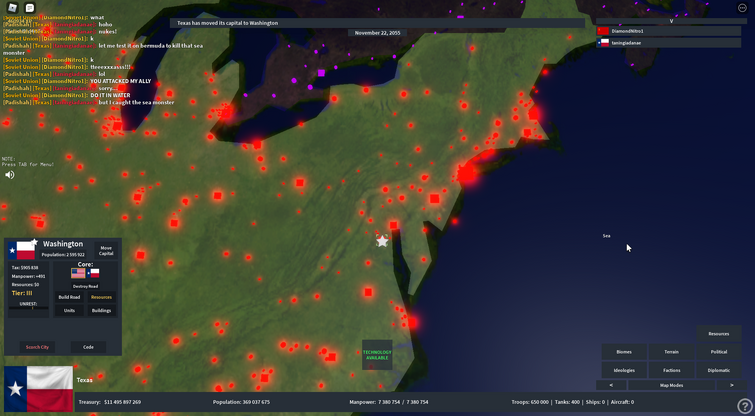
Task: Click Destroy Road button
Action: point(85,286)
